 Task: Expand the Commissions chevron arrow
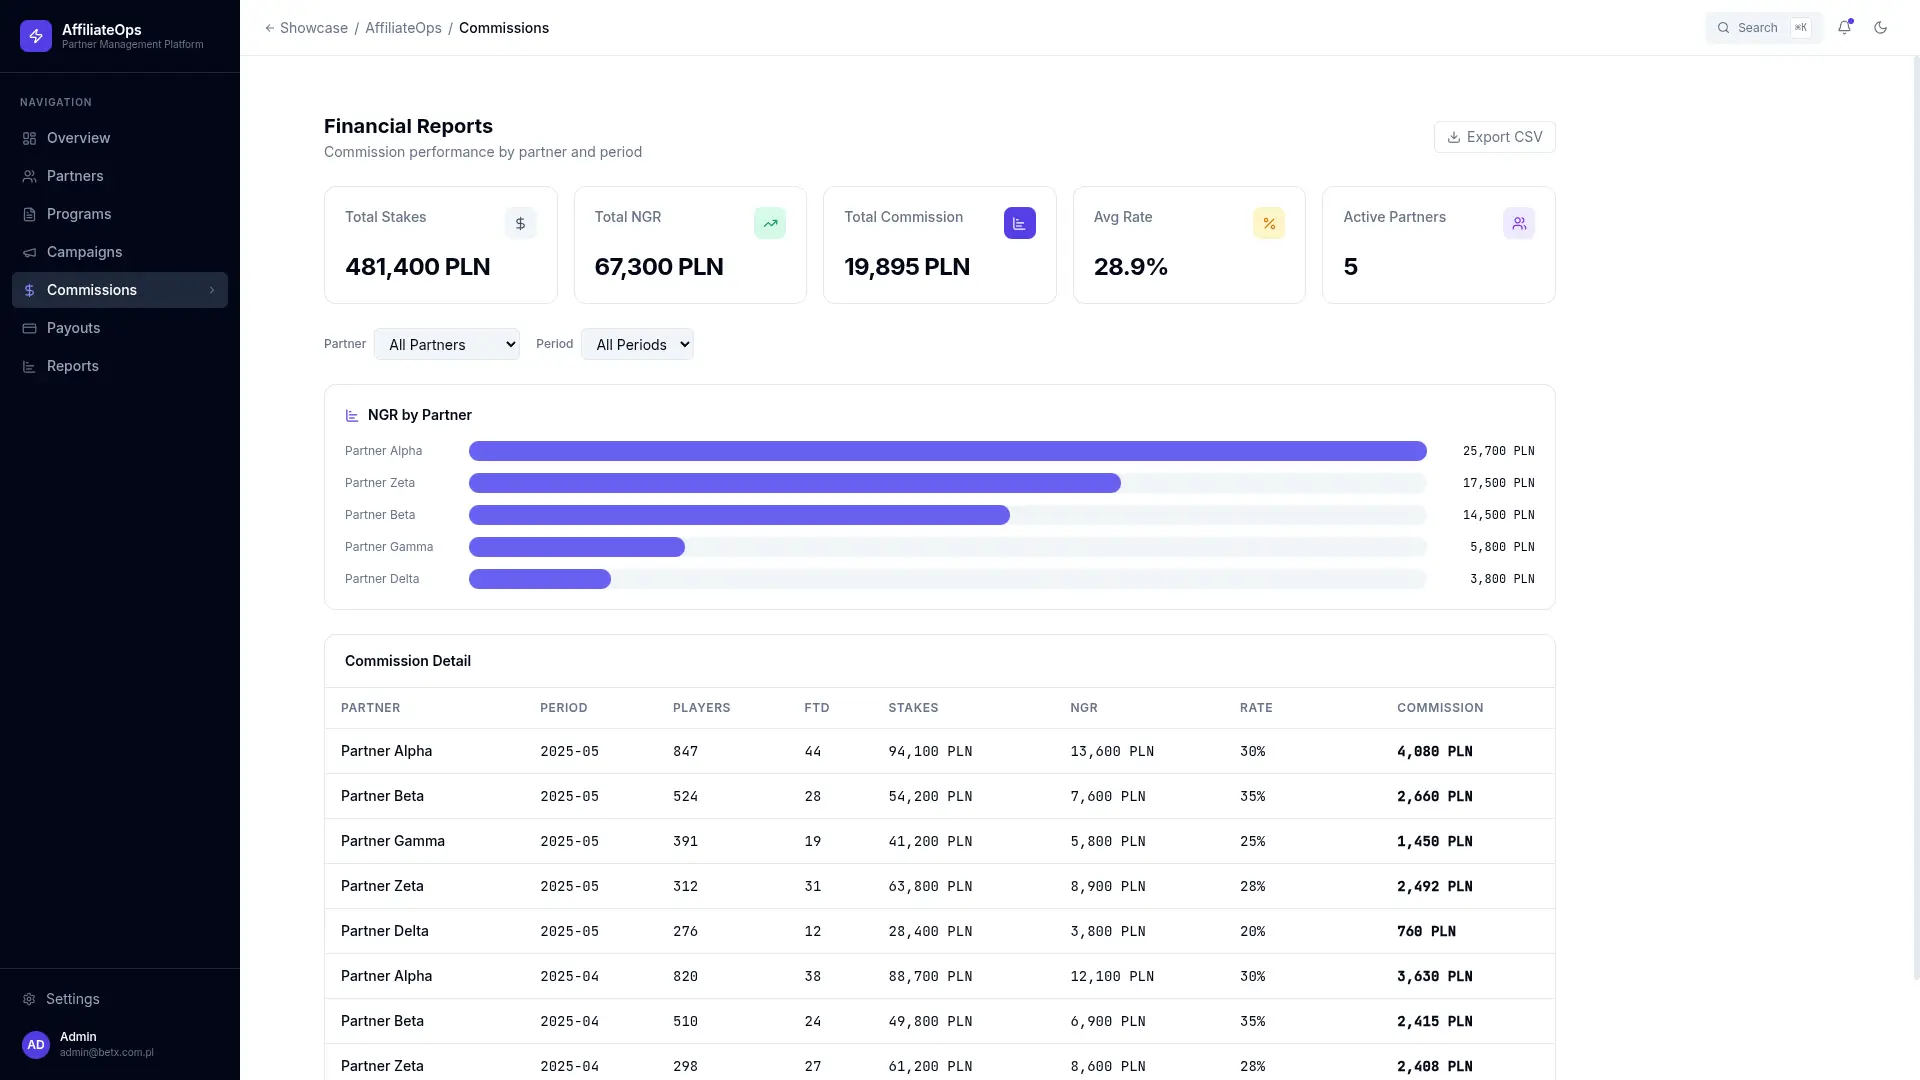(x=212, y=290)
